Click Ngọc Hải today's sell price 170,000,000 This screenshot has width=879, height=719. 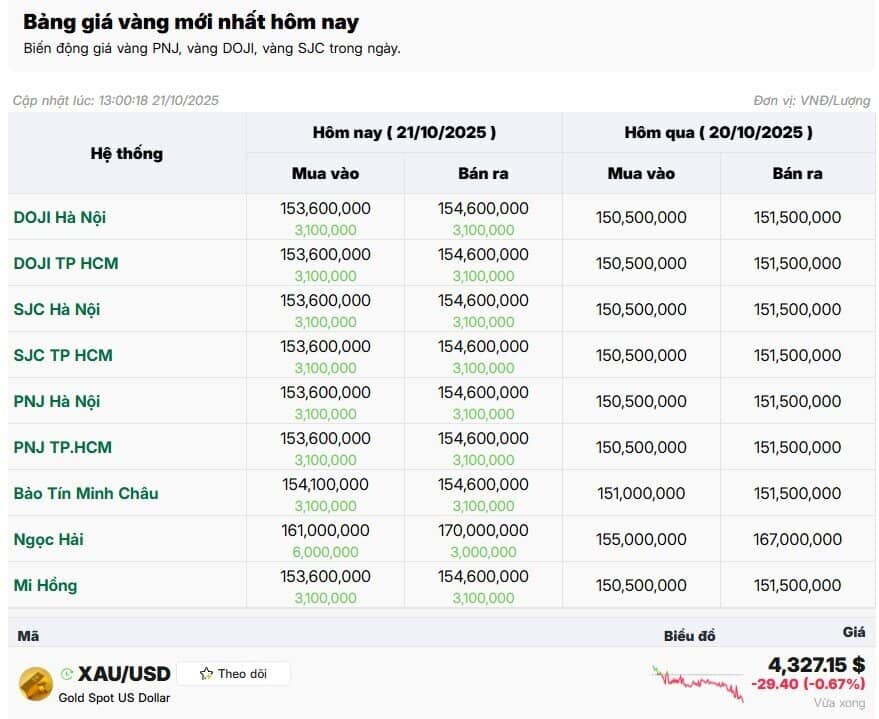483,530
